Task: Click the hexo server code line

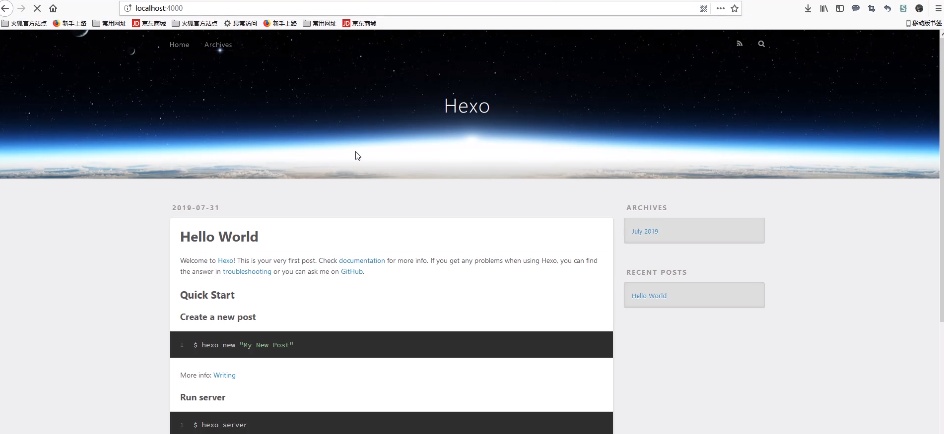Action: [220, 425]
